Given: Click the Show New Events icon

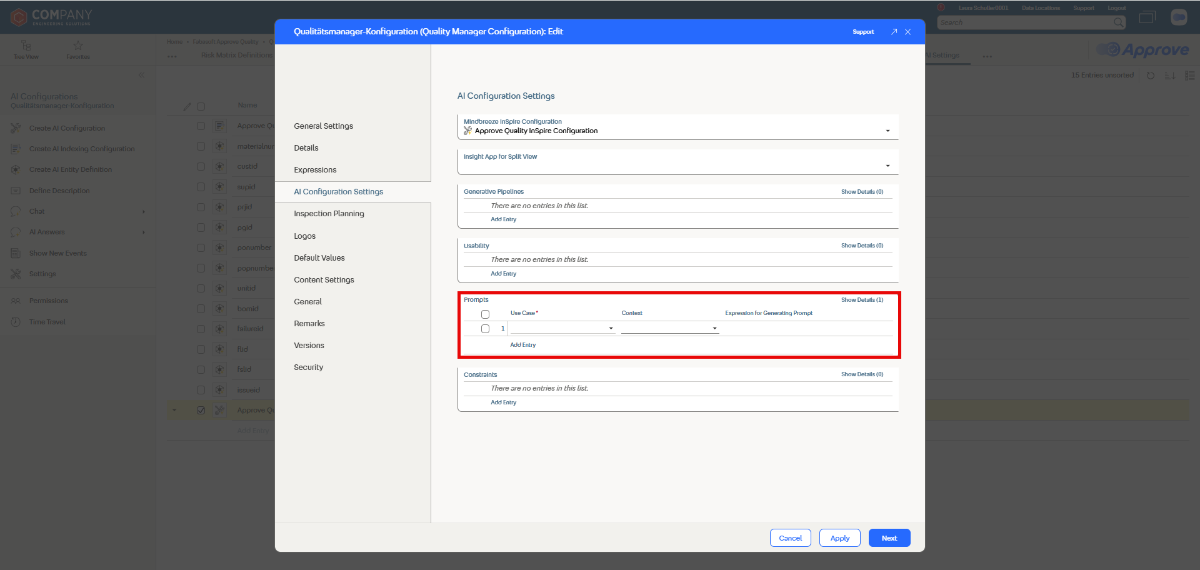Looking at the screenshot, I should pyautogui.click(x=16, y=253).
